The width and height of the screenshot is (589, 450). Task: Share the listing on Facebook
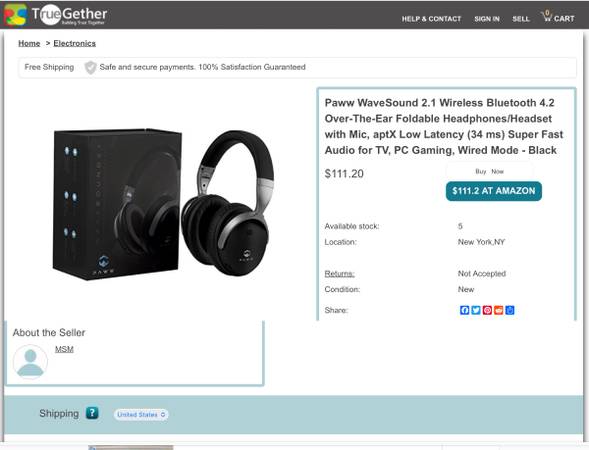click(464, 310)
